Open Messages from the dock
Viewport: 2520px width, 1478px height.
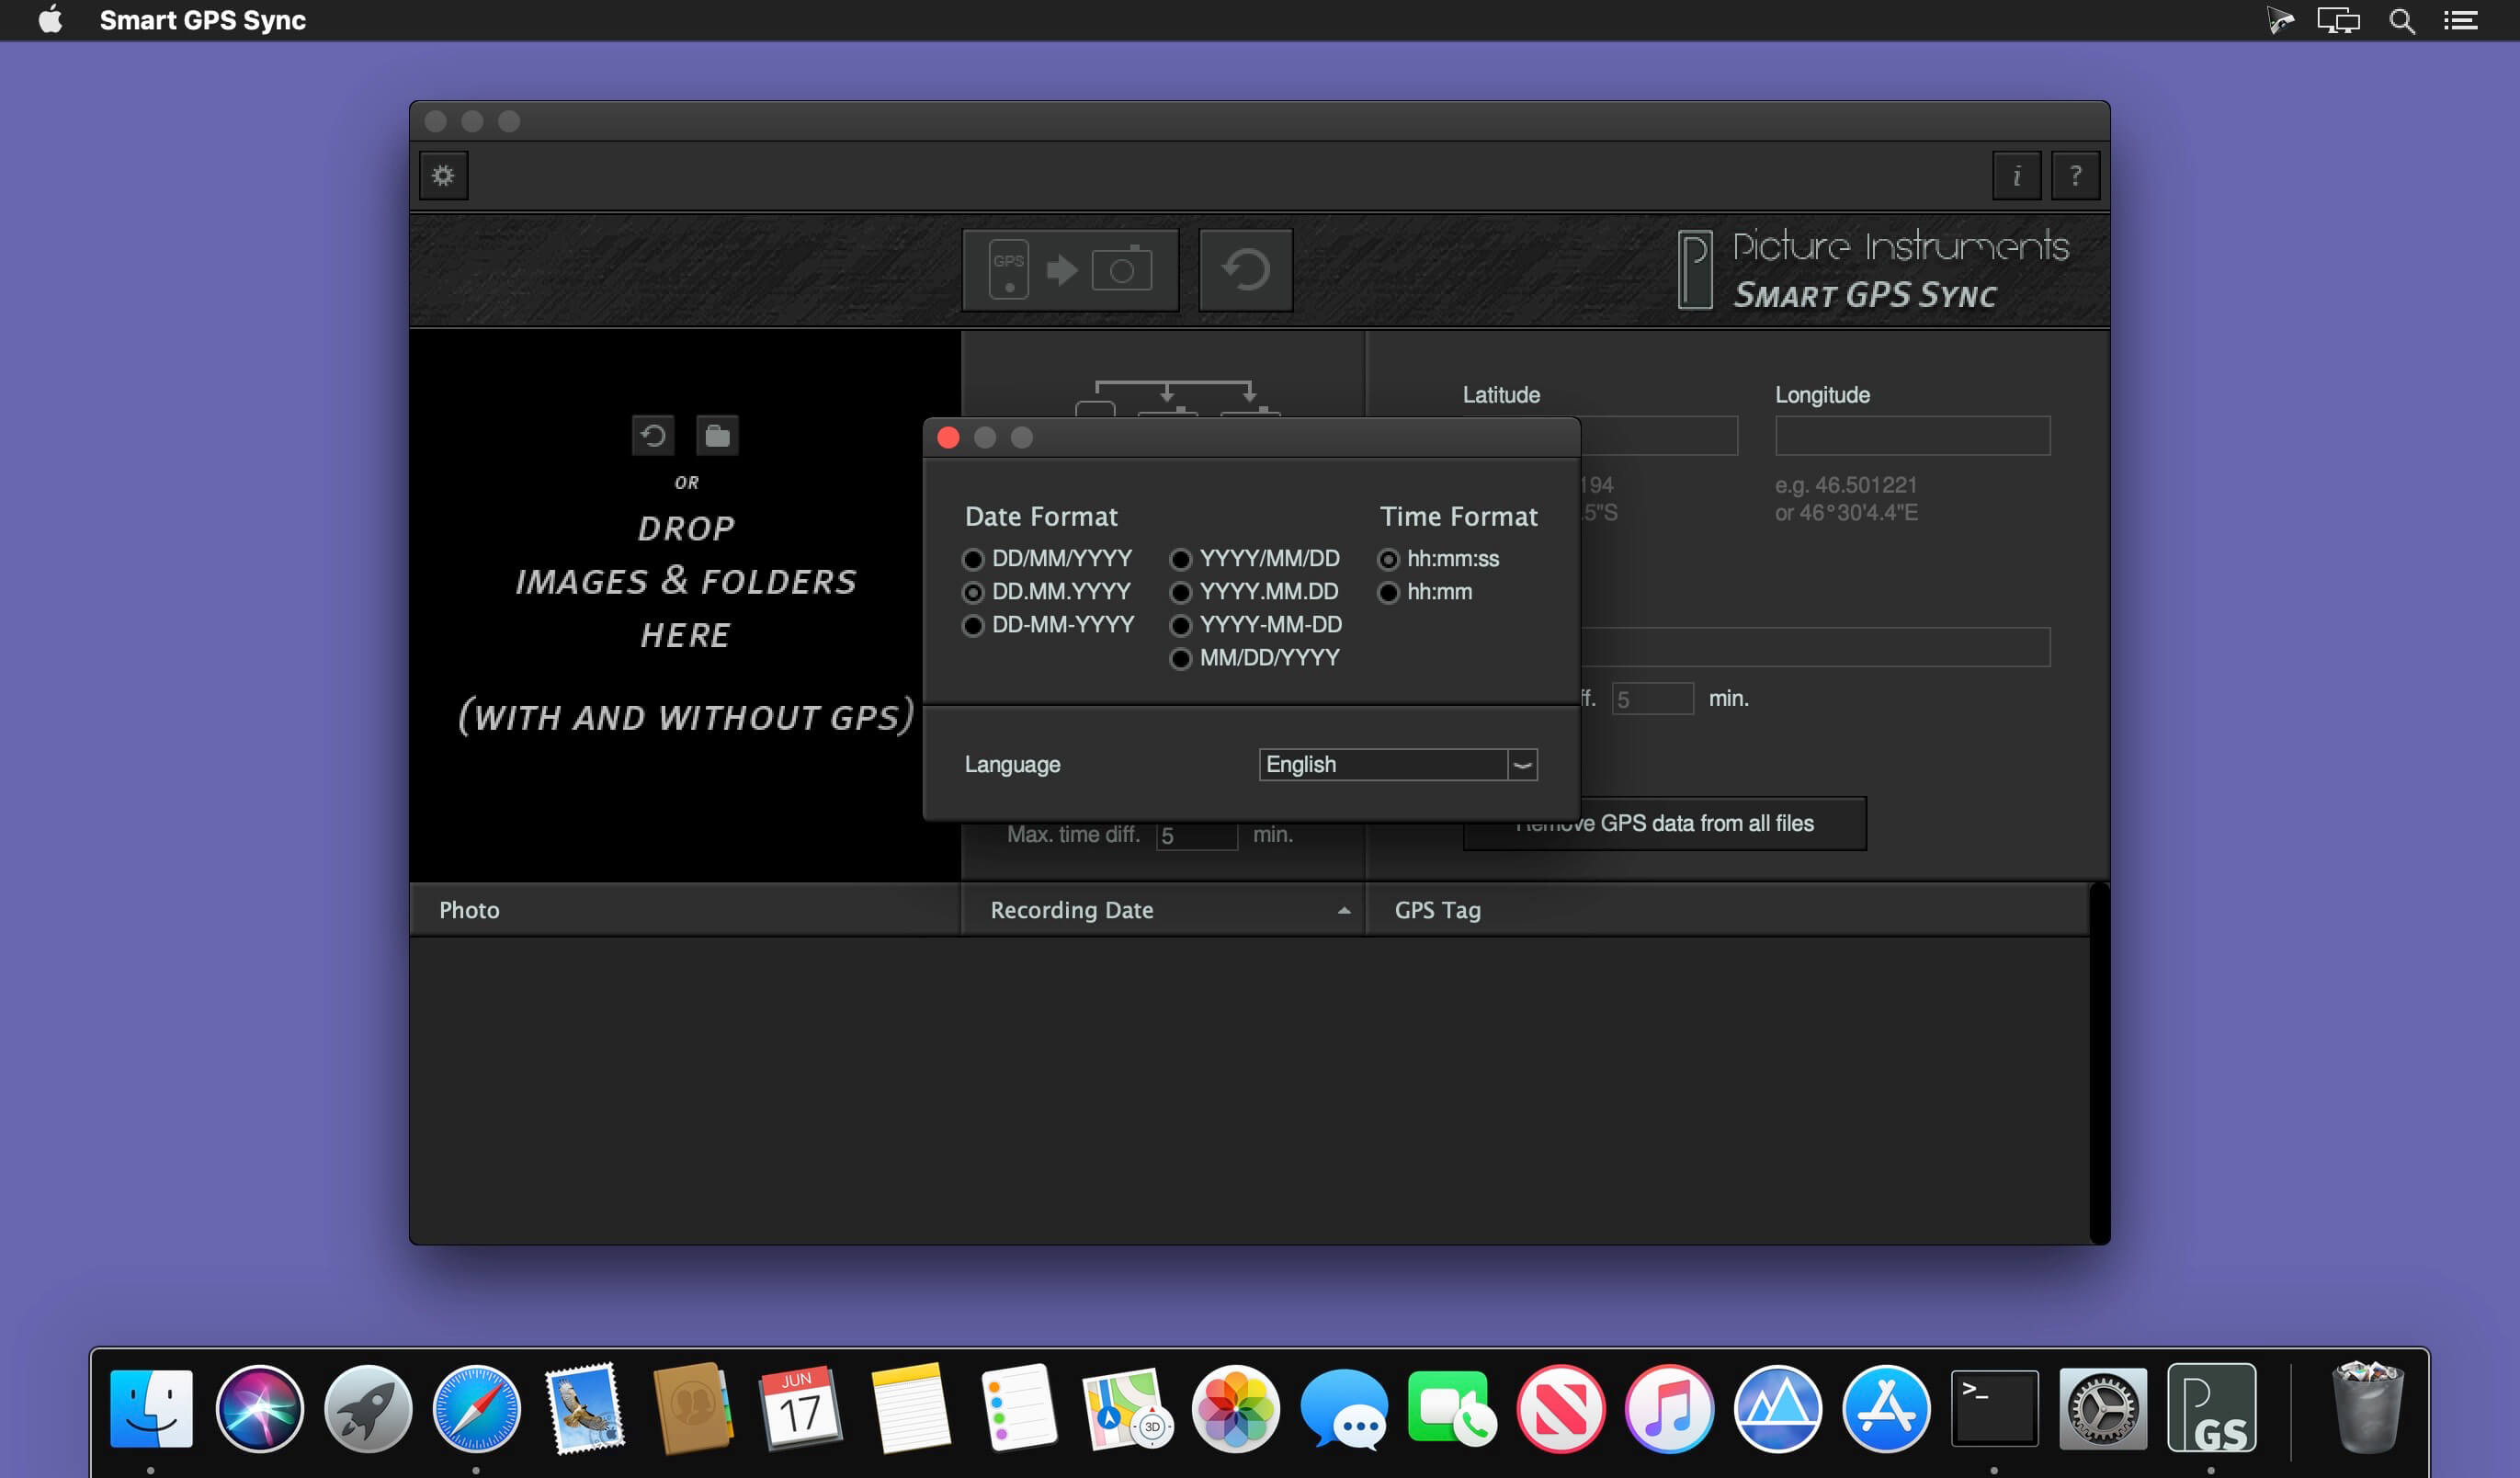[1344, 1408]
